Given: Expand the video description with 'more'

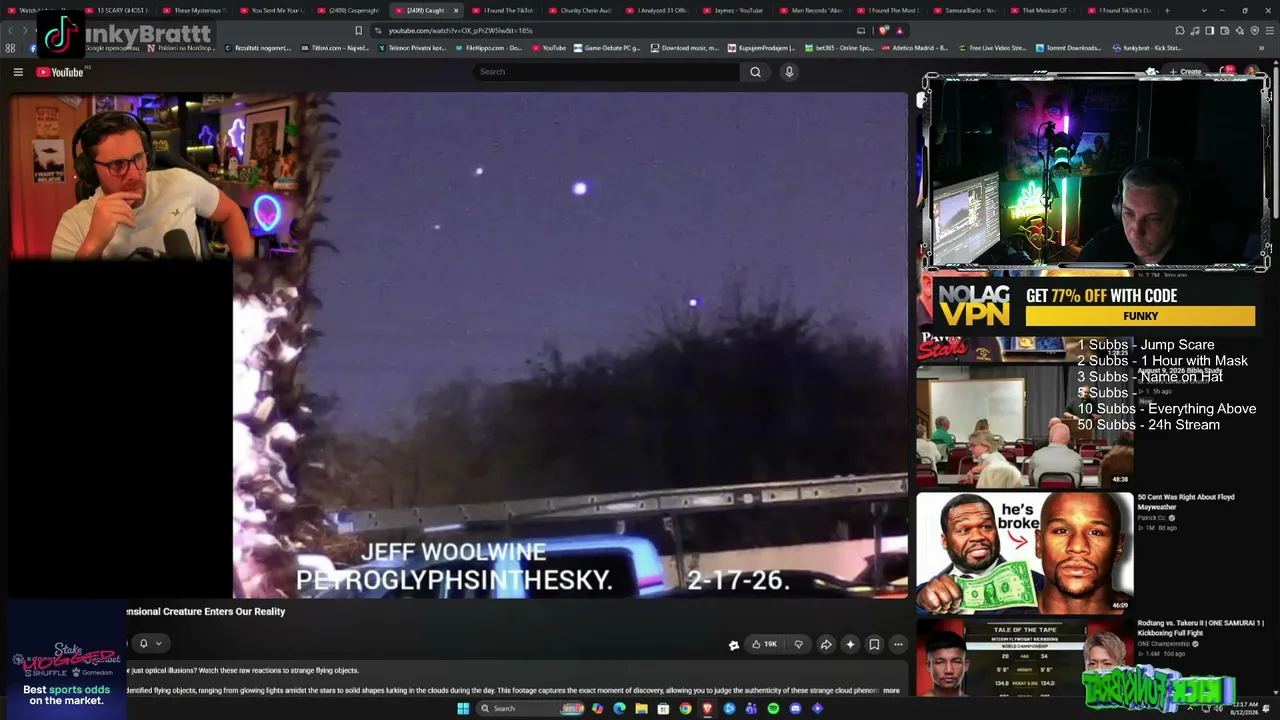Looking at the screenshot, I should pyautogui.click(x=891, y=690).
